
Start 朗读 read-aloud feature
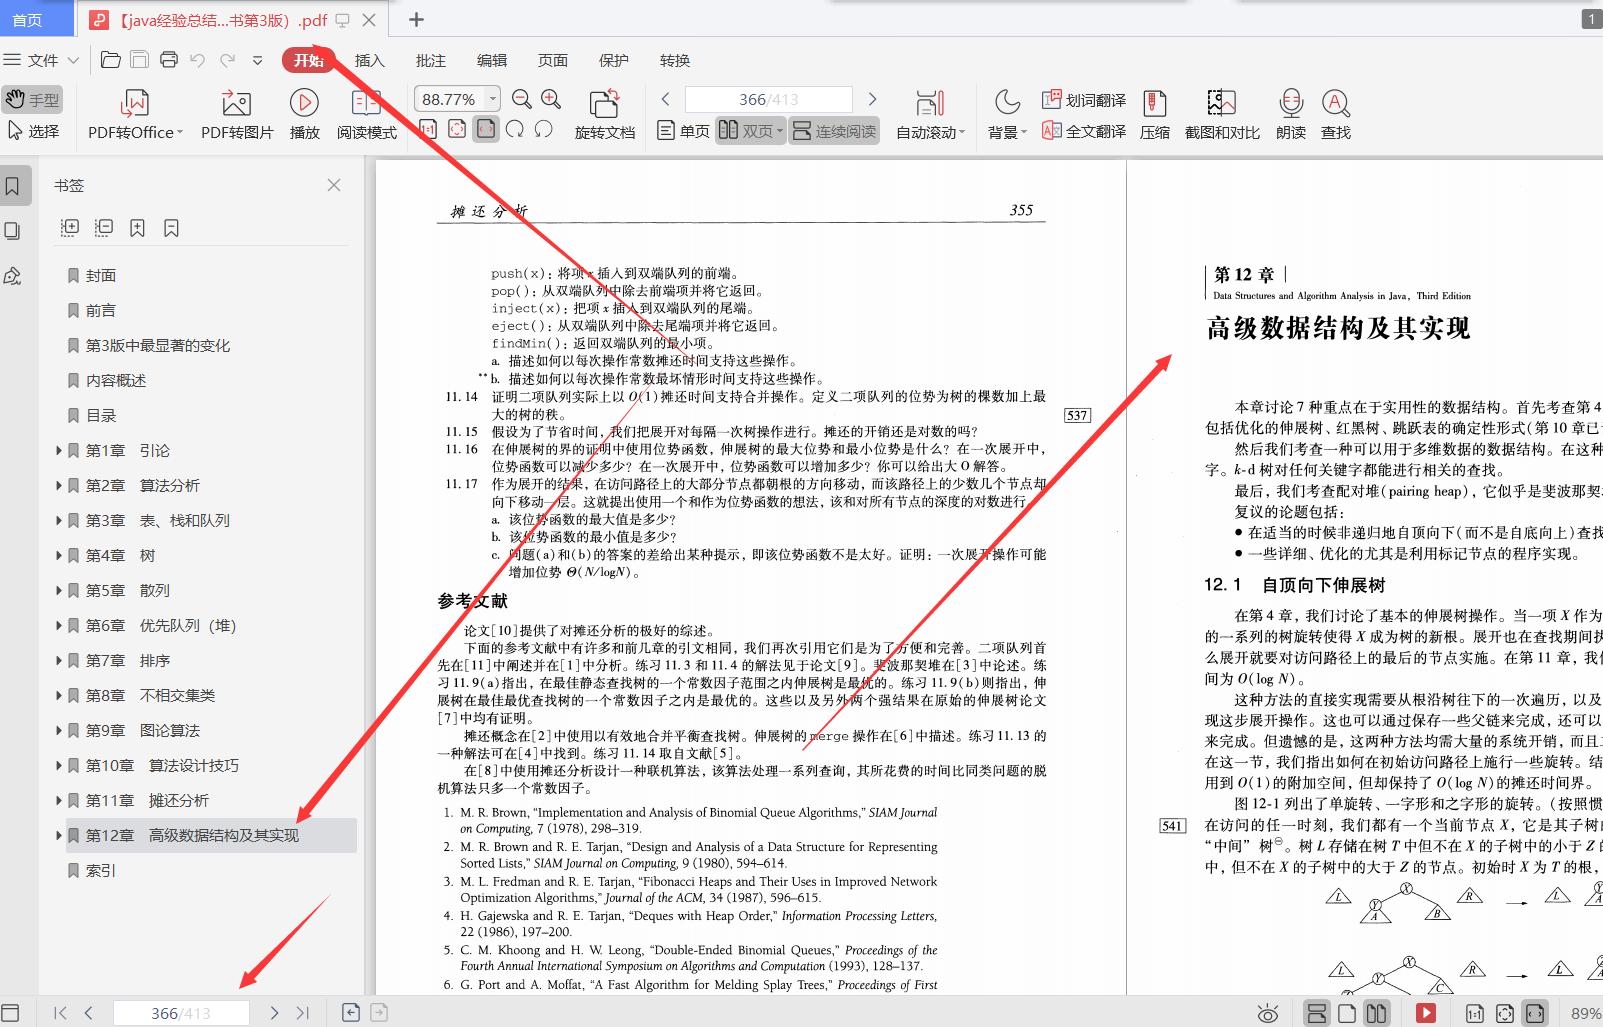pyautogui.click(x=1290, y=113)
